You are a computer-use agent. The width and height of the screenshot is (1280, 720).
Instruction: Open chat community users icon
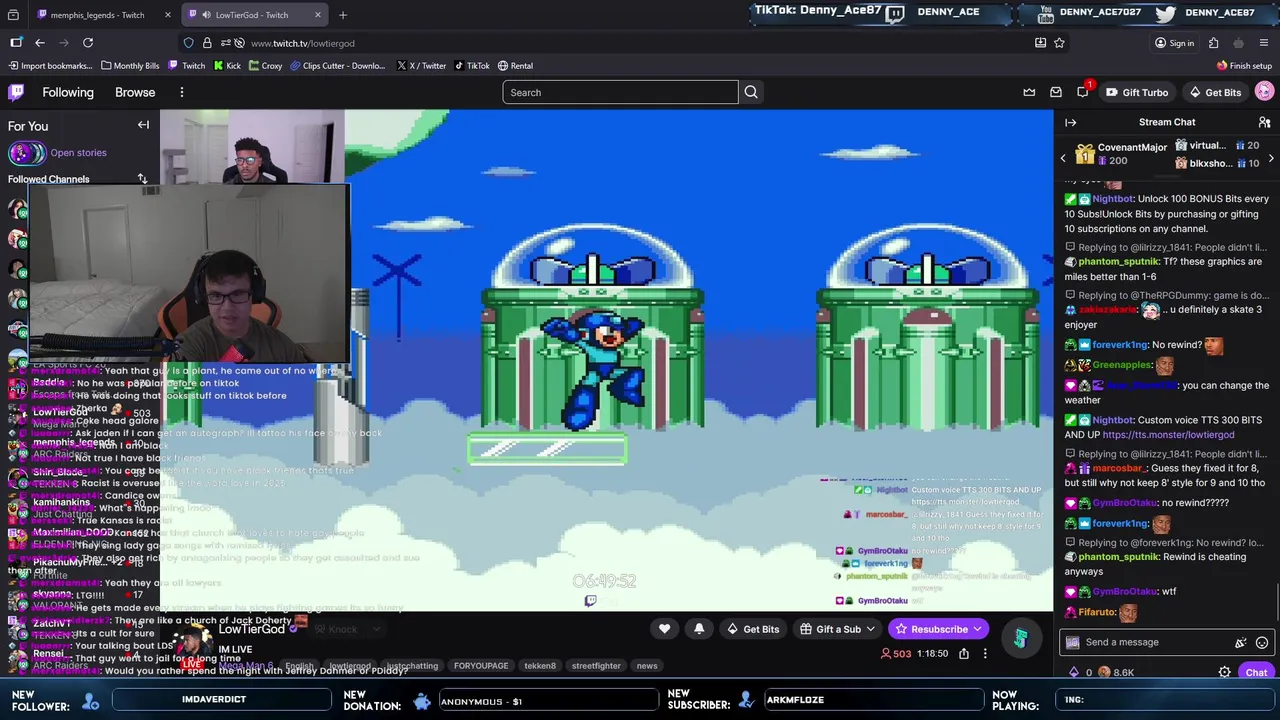pos(1264,122)
